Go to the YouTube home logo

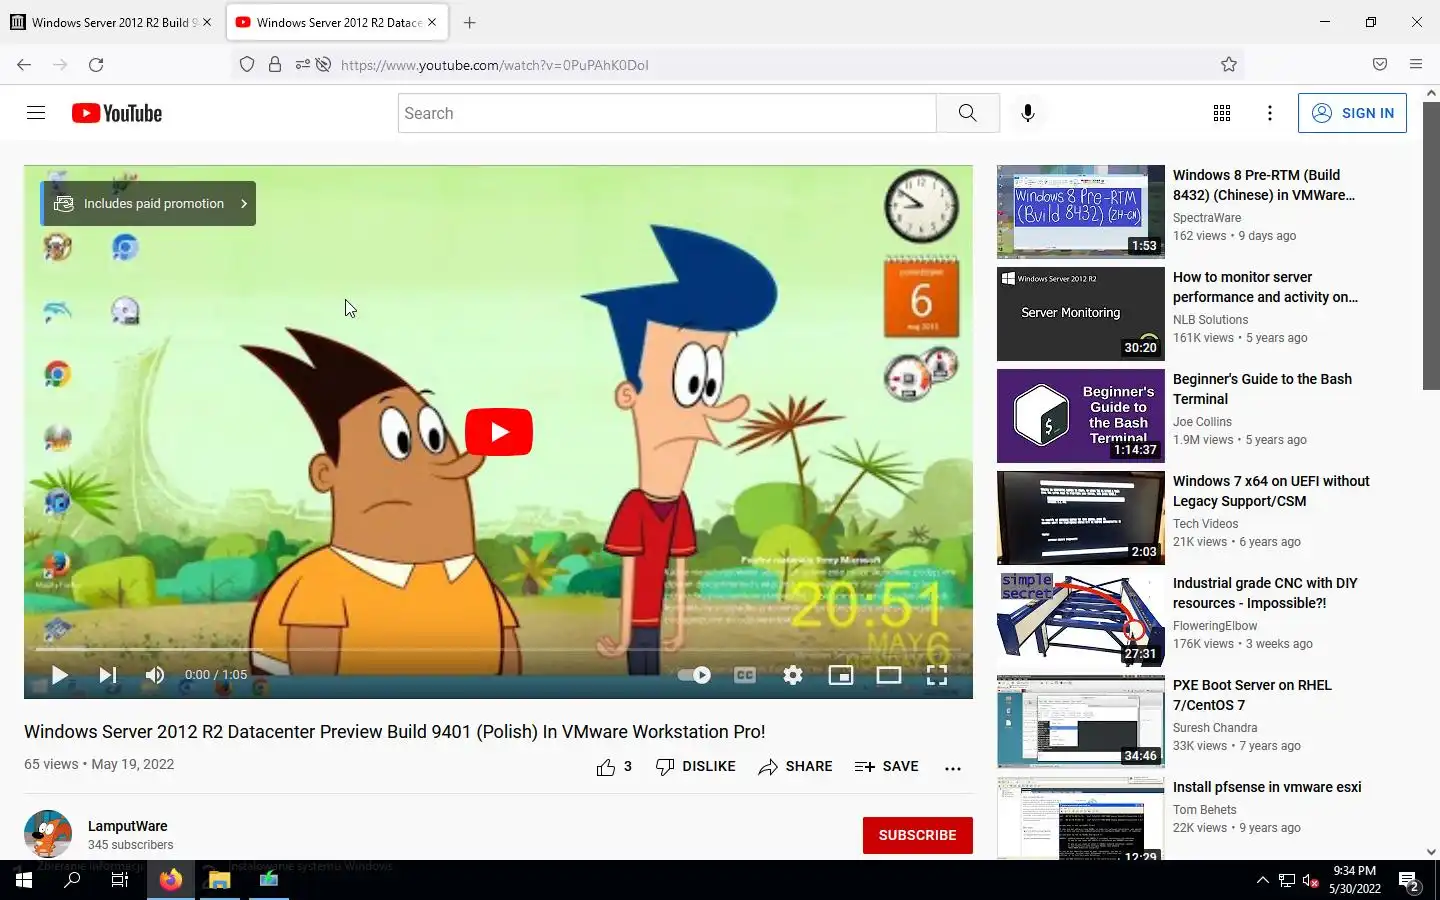tap(117, 113)
